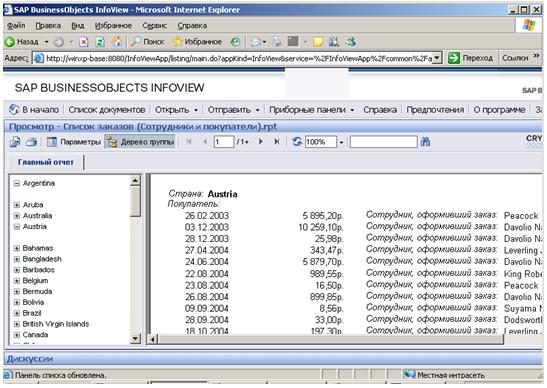
Task: Expand the Belgium tree node
Action: (x=16, y=281)
